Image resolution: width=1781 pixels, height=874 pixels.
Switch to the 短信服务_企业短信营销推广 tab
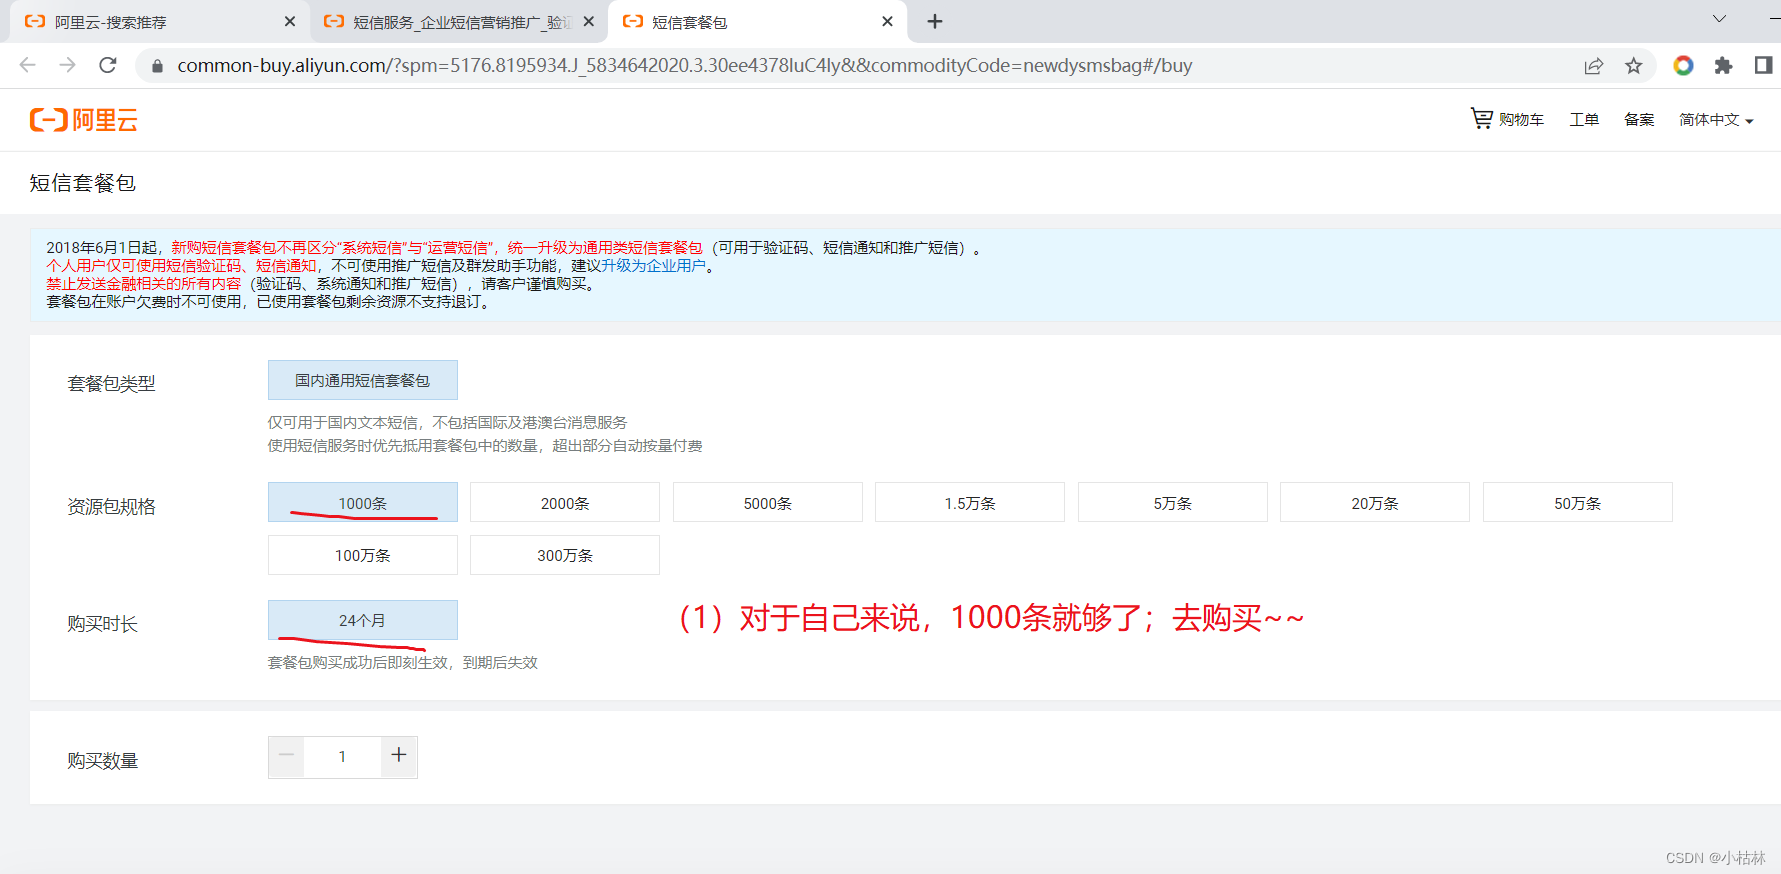pyautogui.click(x=458, y=22)
